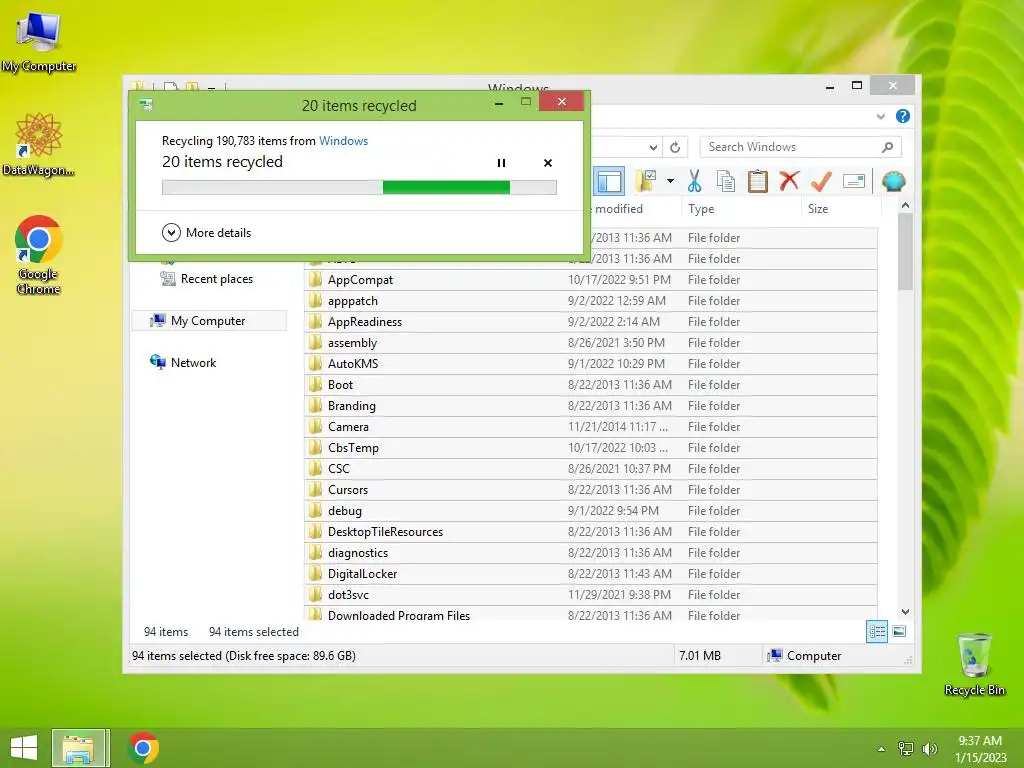
Task: Paste using the clipboard icon
Action: pos(758,181)
